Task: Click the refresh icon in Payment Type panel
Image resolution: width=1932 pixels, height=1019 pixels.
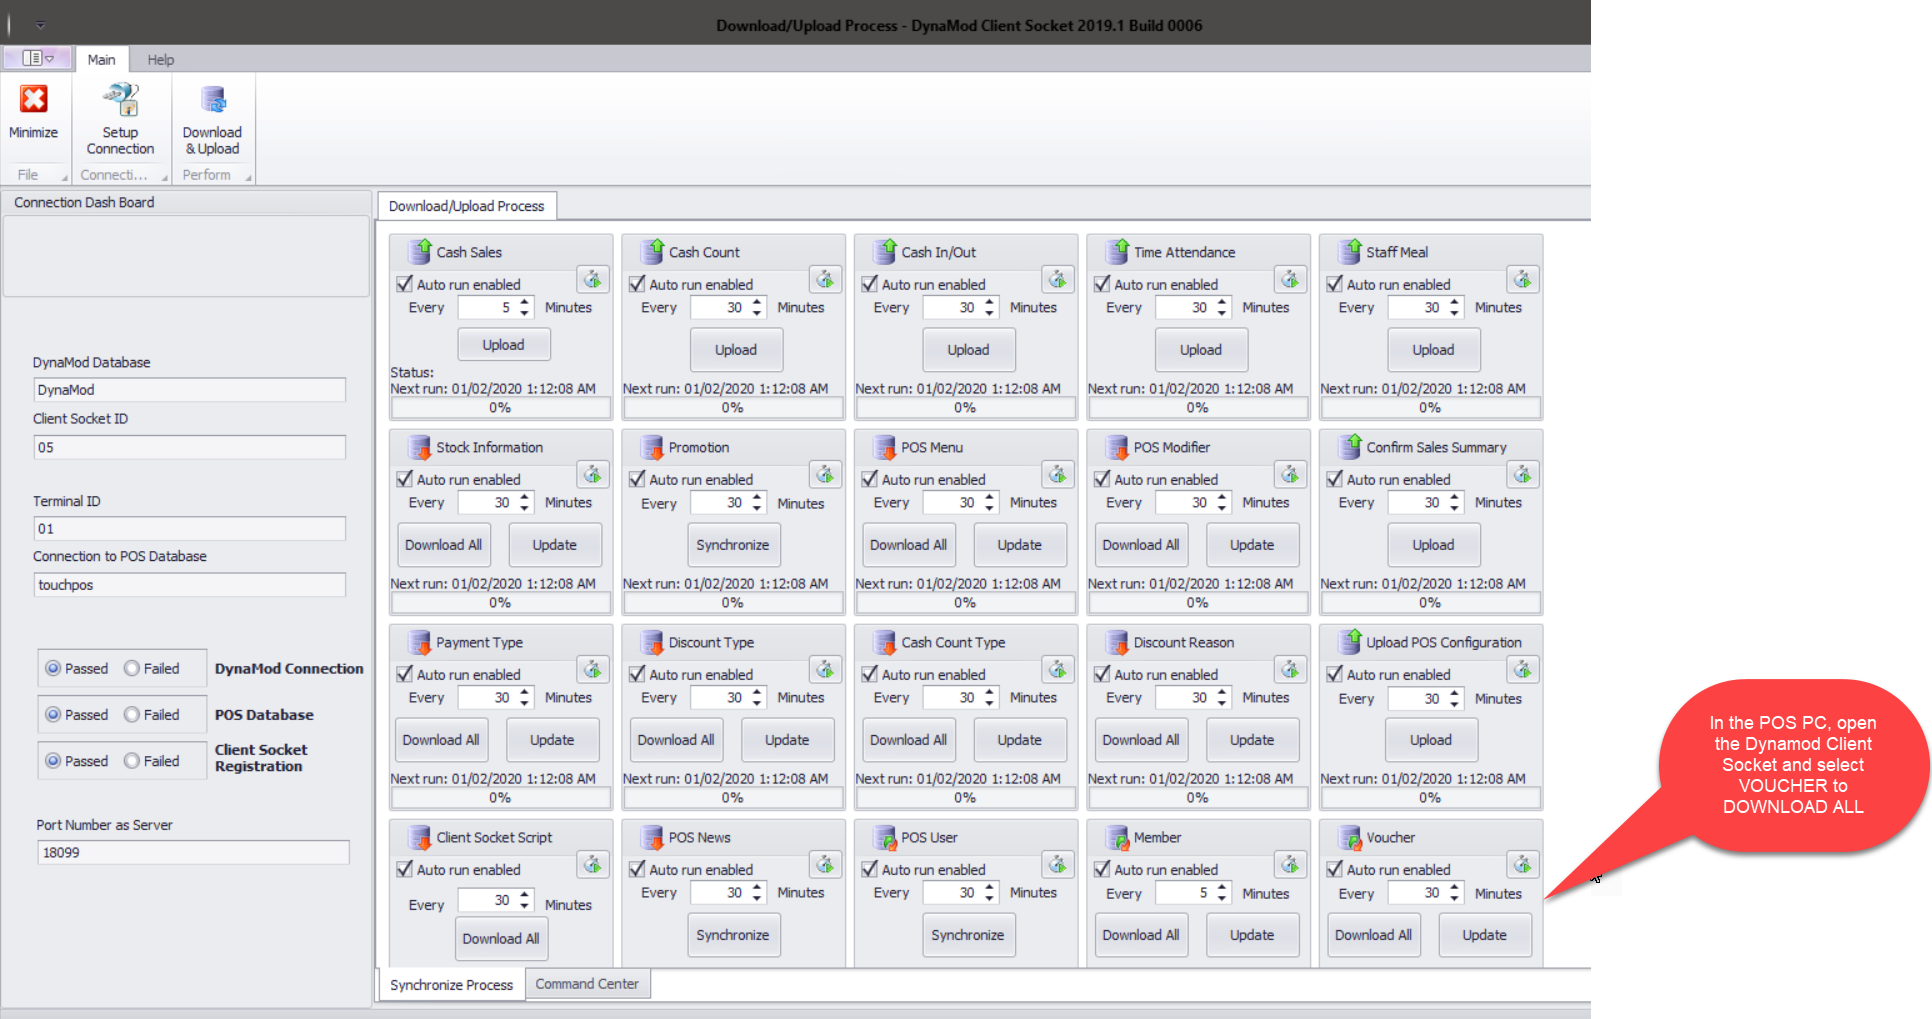Action: click(593, 670)
